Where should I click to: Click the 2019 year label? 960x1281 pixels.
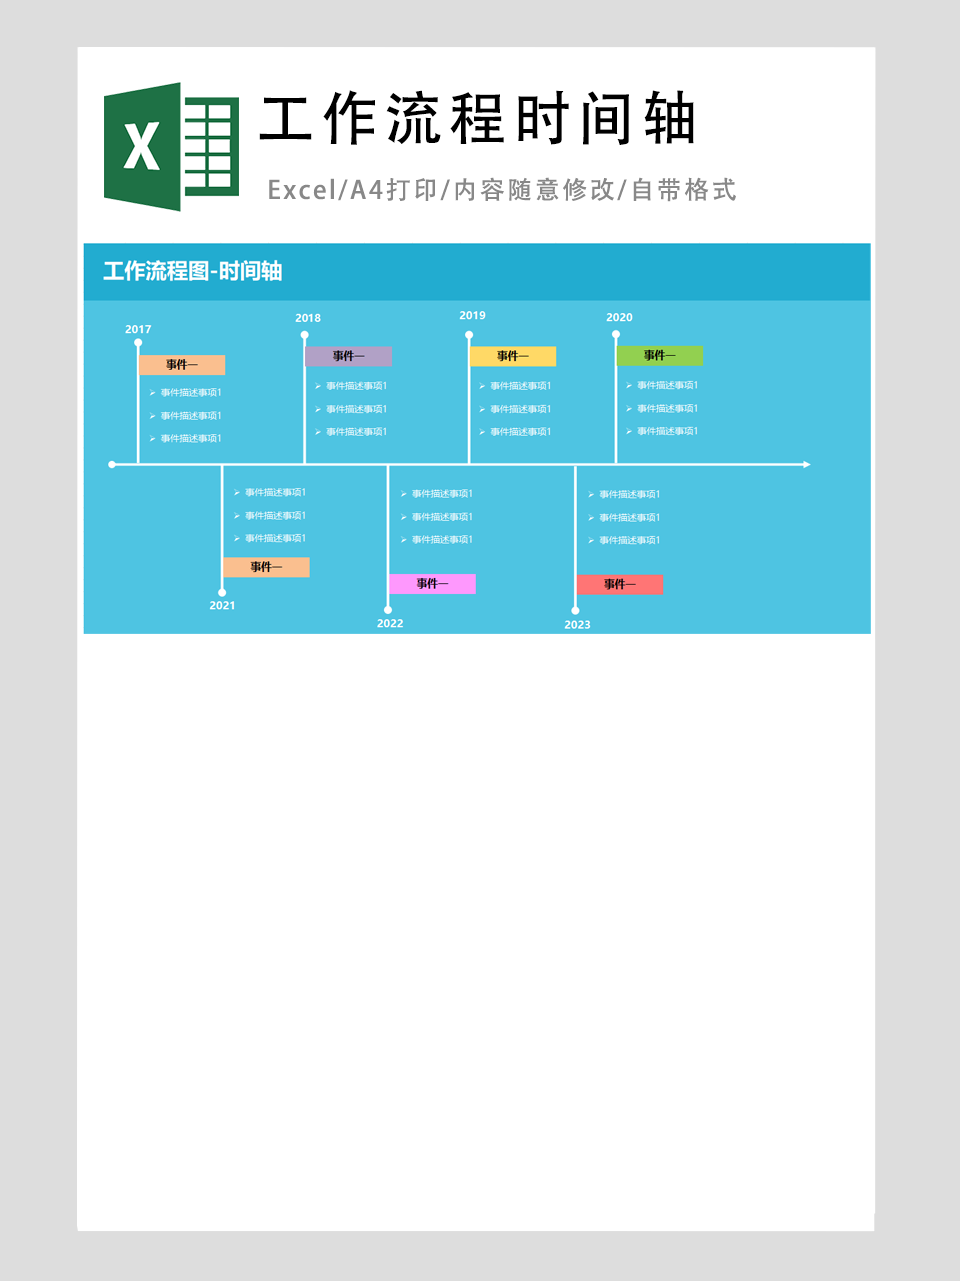tap(472, 315)
